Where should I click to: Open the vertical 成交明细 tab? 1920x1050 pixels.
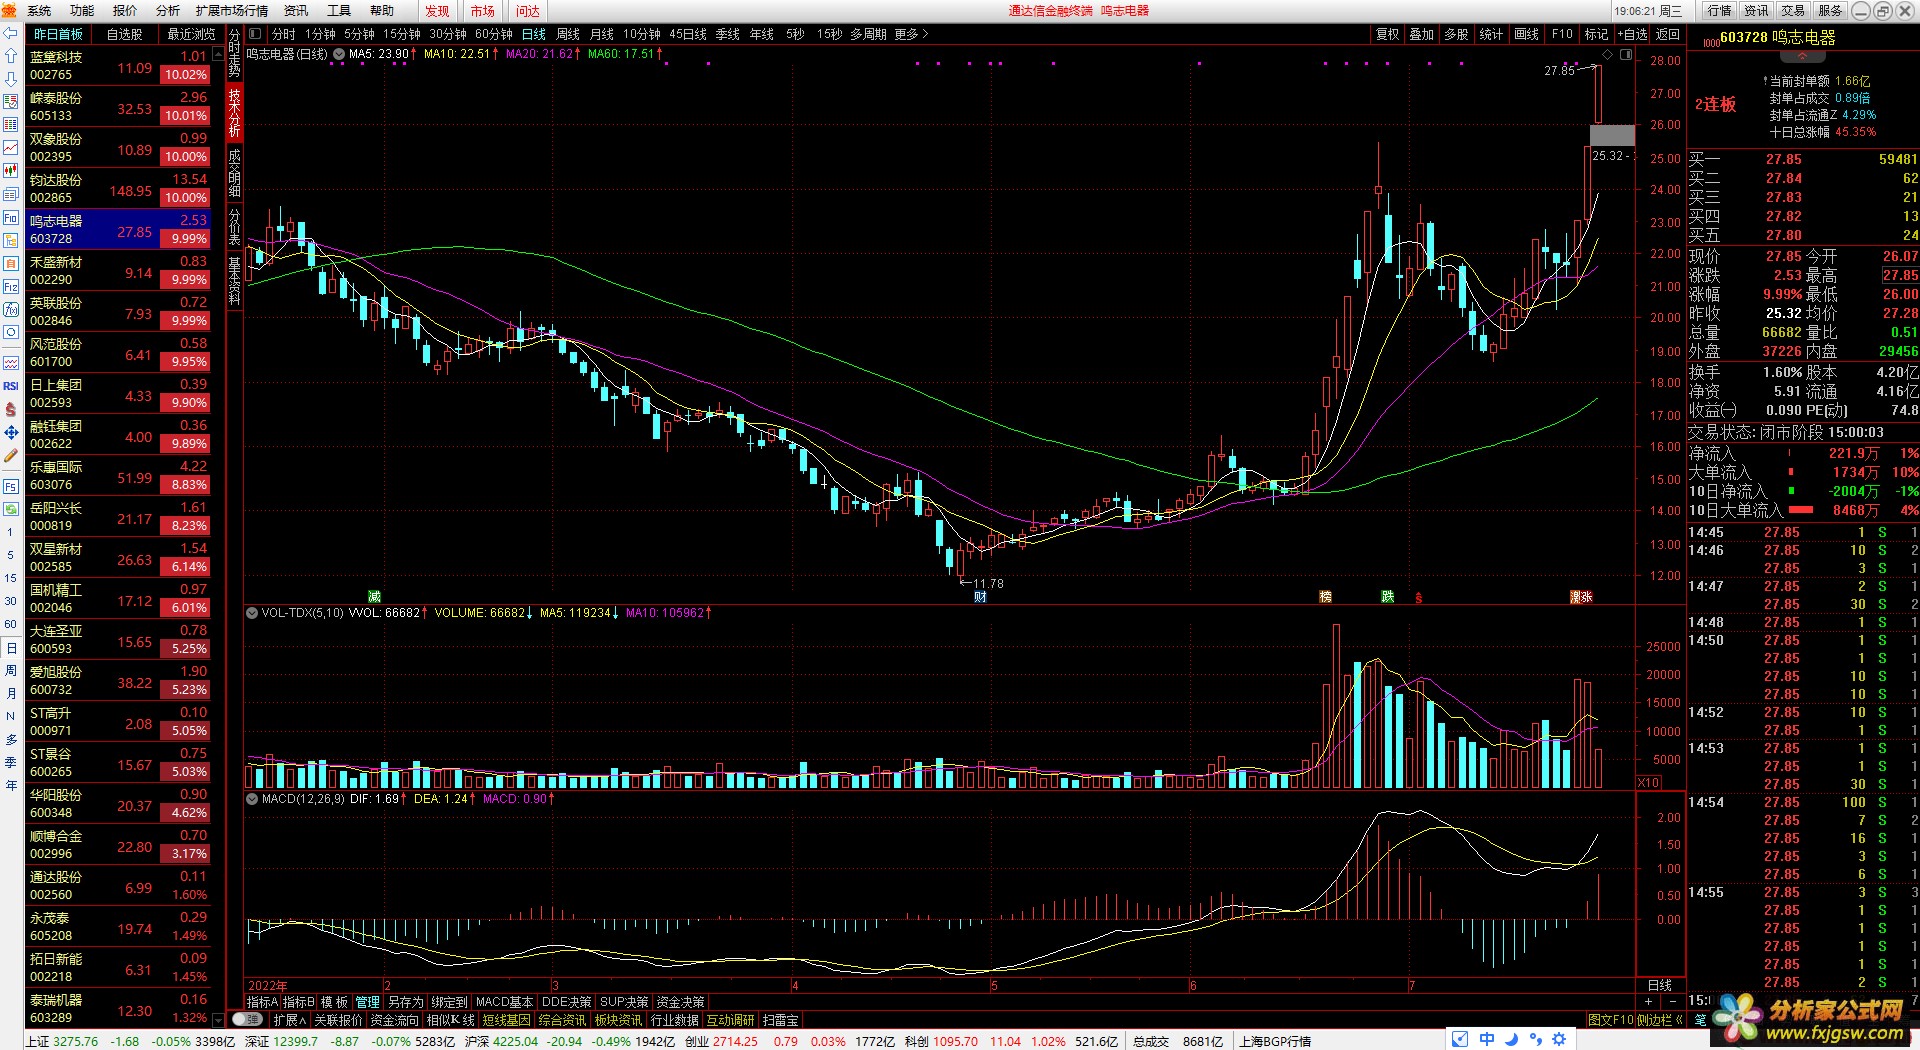[x=235, y=173]
